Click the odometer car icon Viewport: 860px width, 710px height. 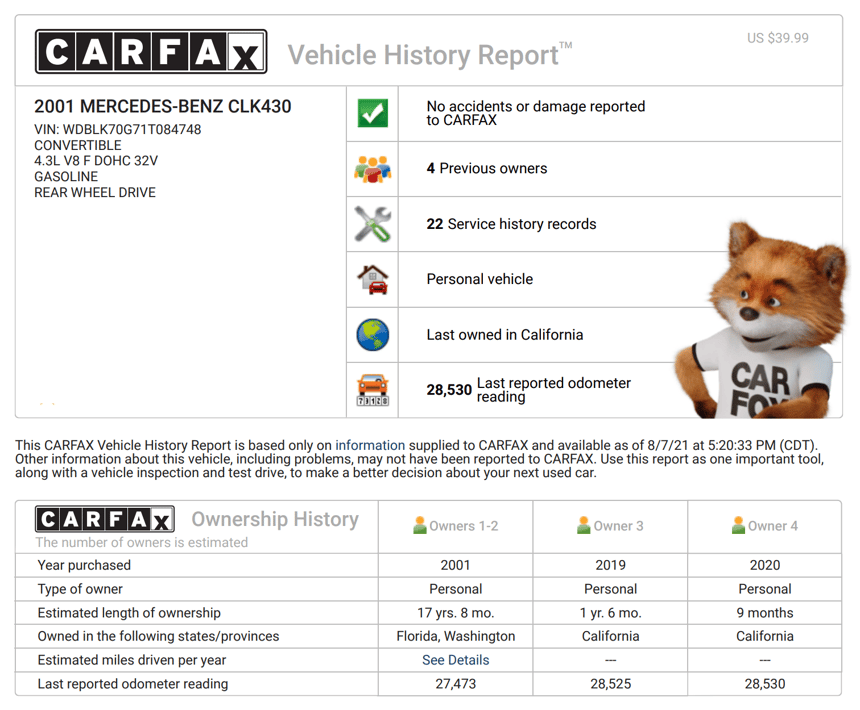[372, 390]
